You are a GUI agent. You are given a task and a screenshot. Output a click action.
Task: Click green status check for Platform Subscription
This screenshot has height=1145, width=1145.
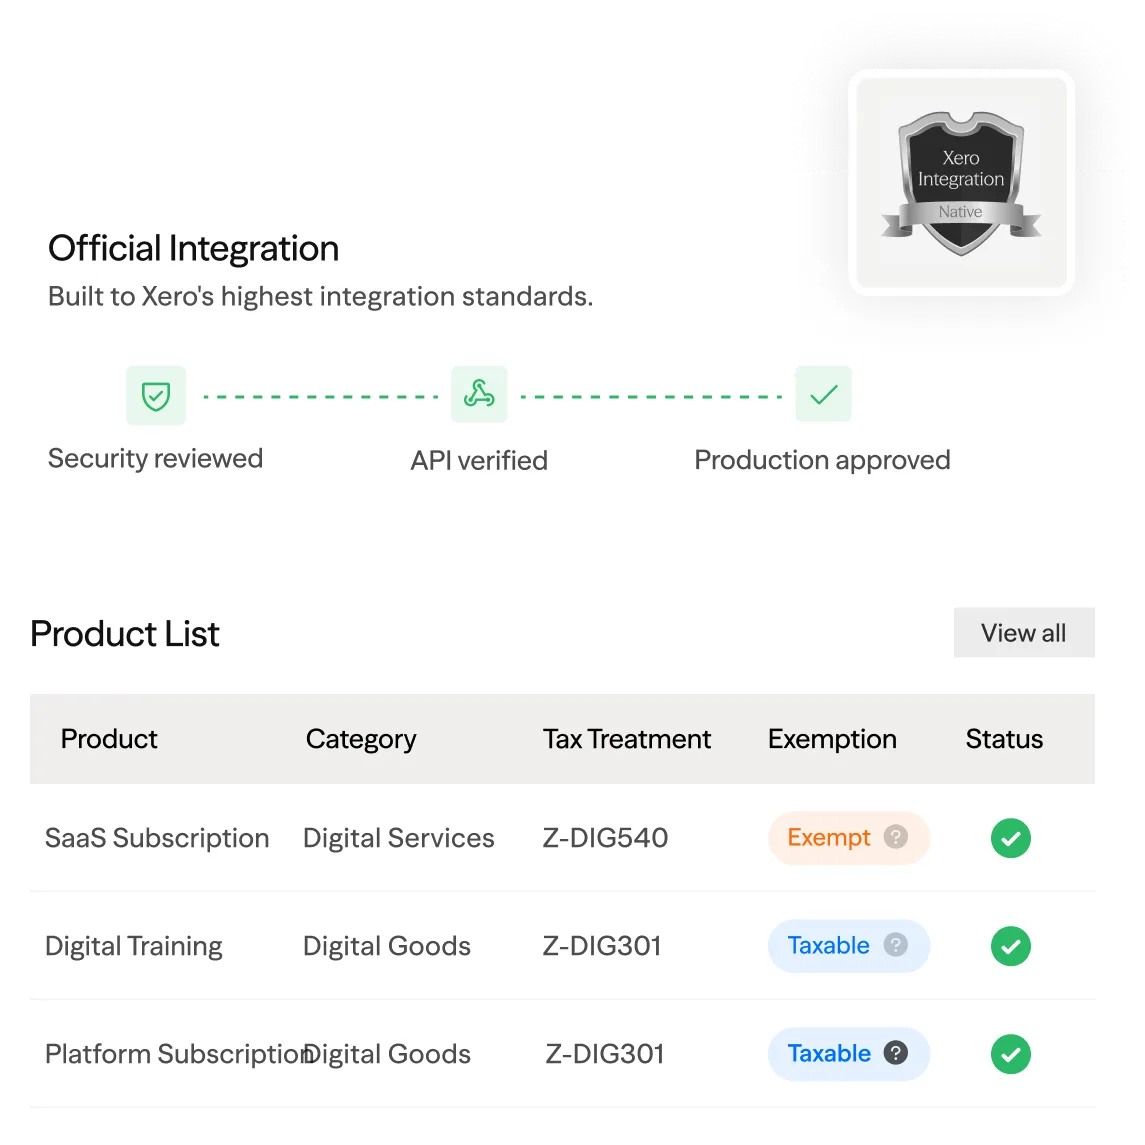pos(1010,1054)
